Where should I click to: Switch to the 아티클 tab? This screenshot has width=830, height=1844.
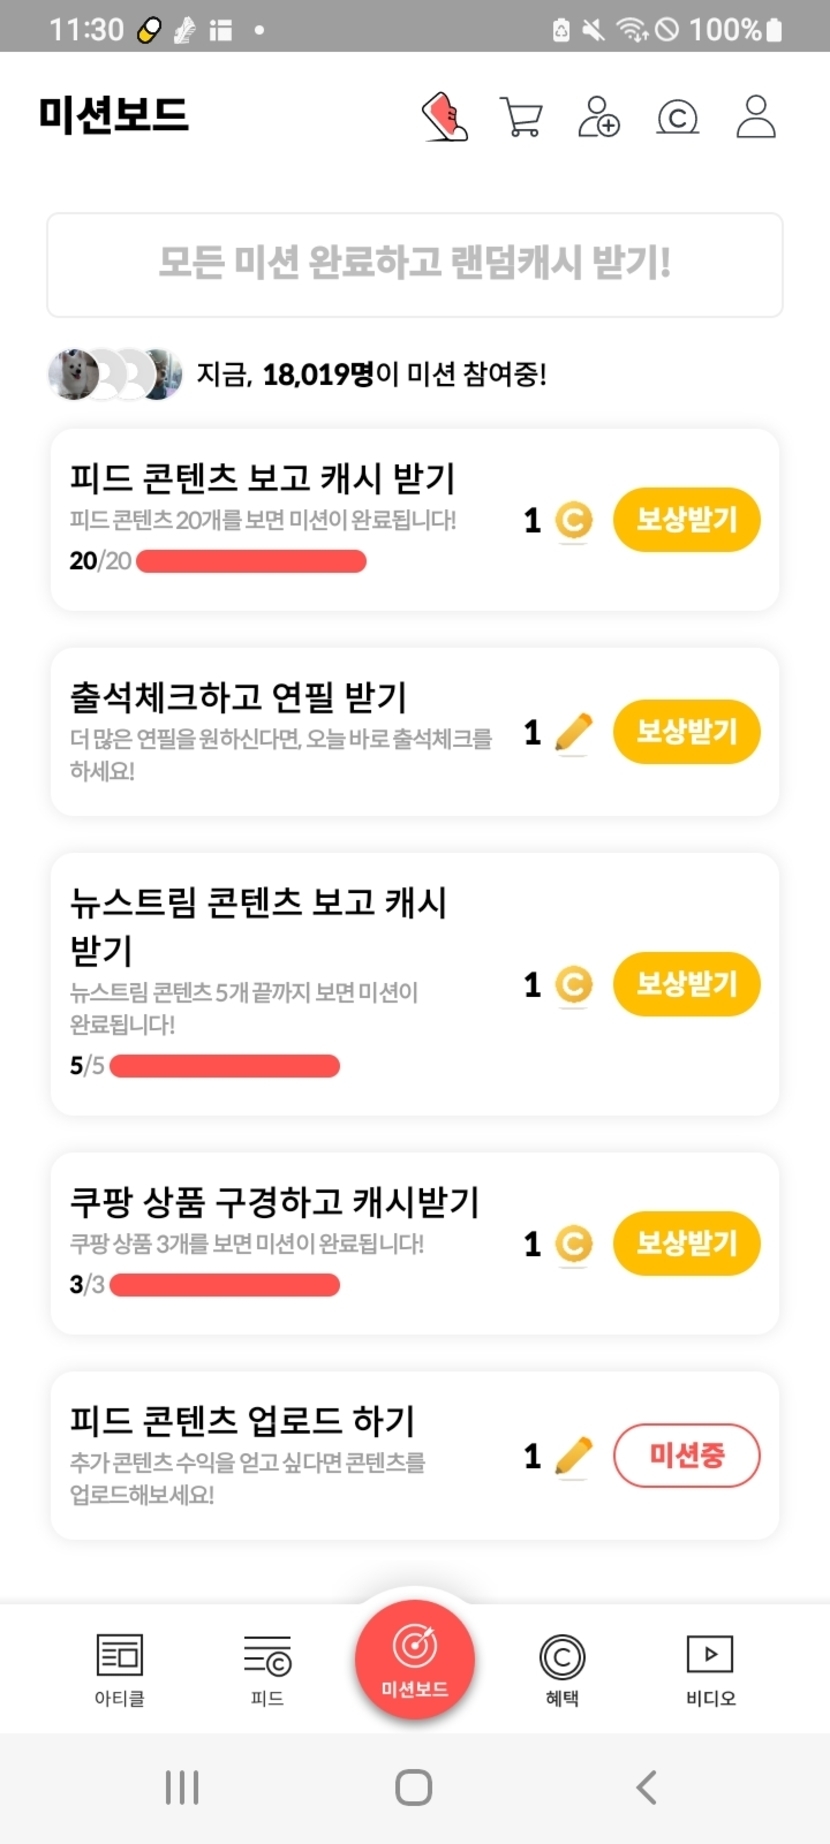click(120, 1669)
